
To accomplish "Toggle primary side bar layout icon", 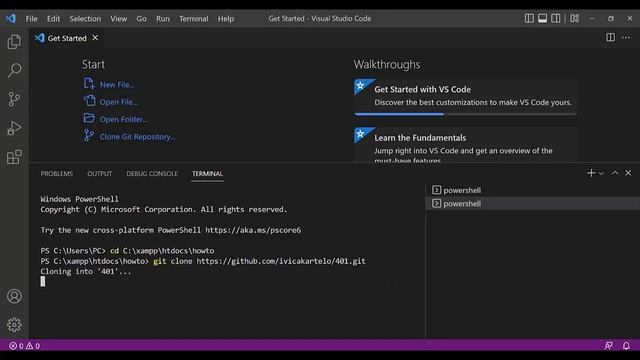I will (529, 18).
